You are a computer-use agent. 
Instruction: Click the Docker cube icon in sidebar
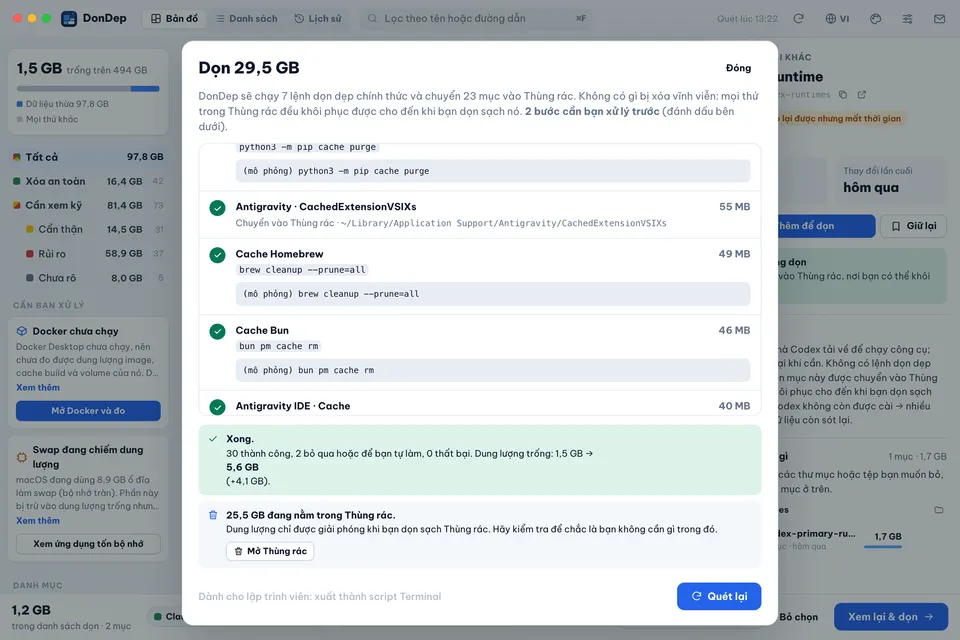click(22, 331)
